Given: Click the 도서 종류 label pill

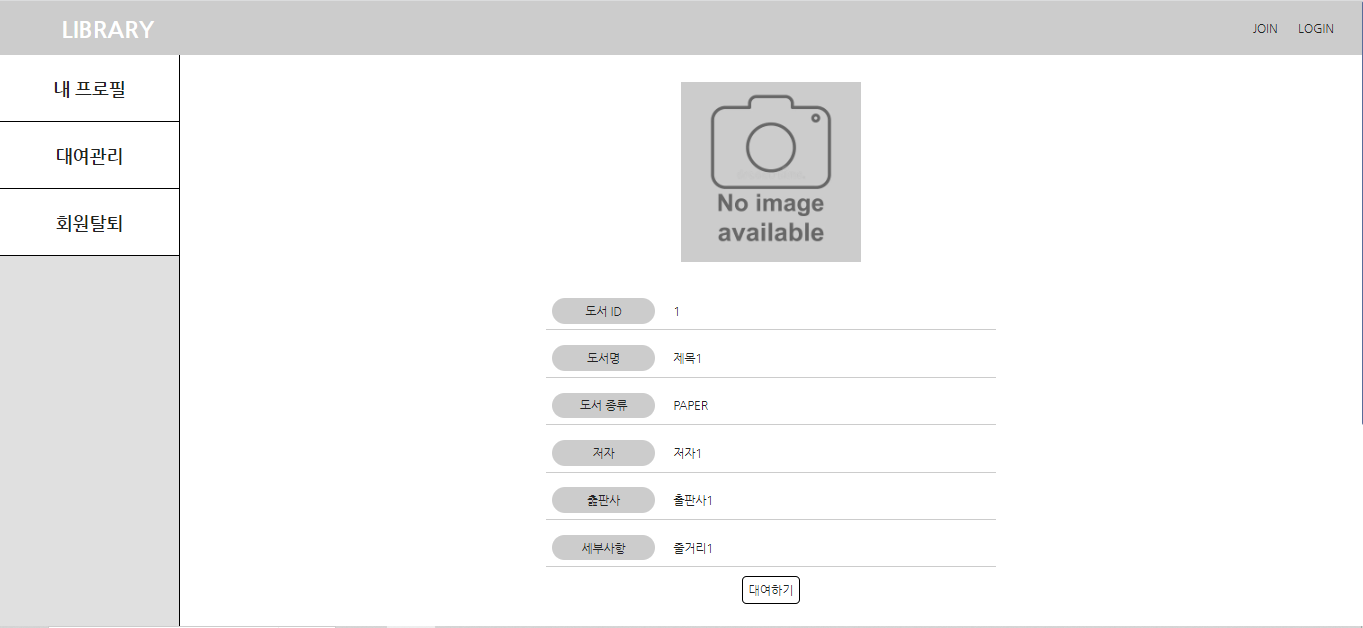Looking at the screenshot, I should [x=603, y=405].
